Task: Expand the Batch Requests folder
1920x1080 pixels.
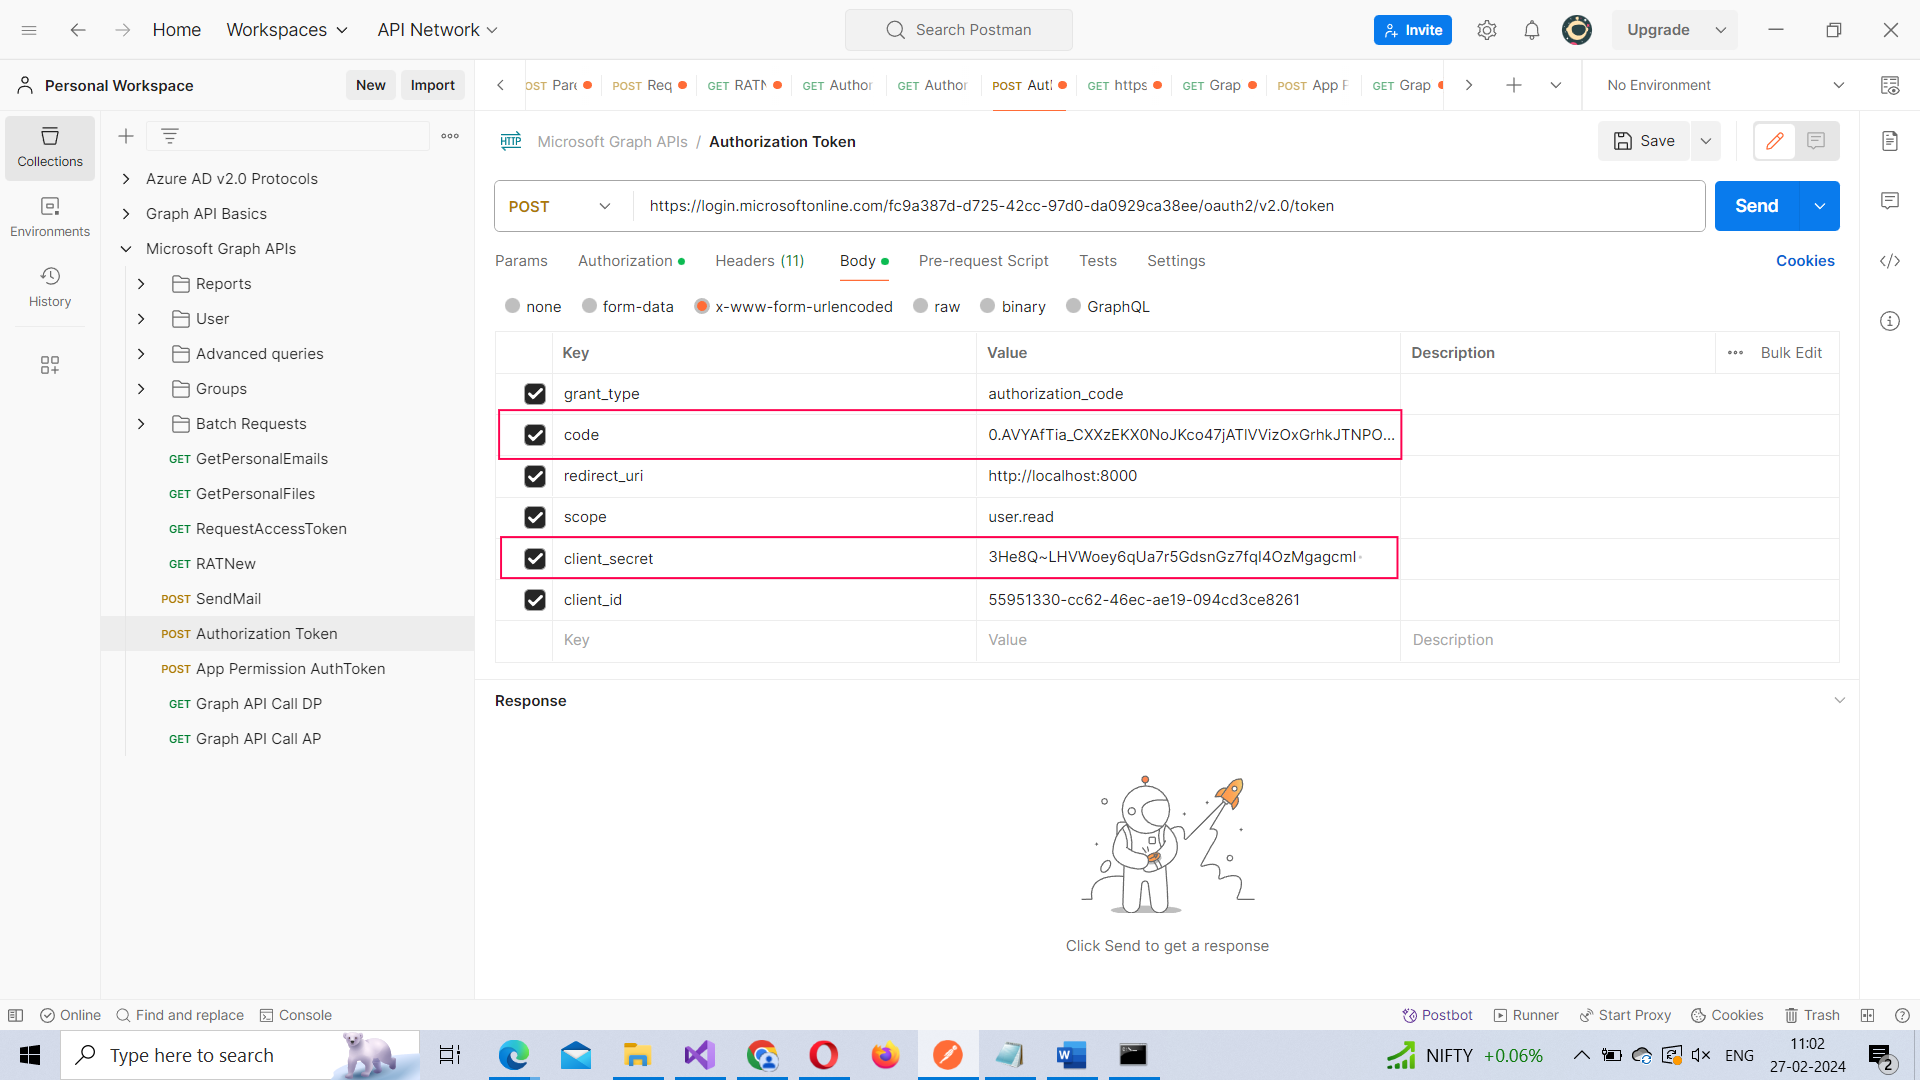Action: pyautogui.click(x=141, y=424)
